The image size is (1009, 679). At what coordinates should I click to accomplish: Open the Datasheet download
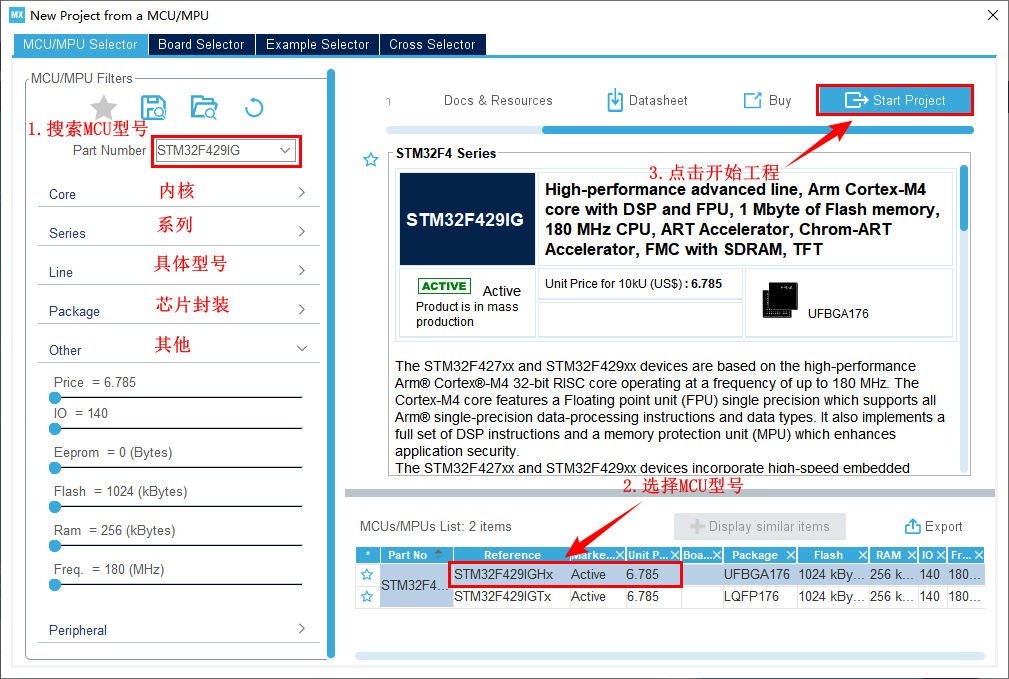tap(647, 101)
